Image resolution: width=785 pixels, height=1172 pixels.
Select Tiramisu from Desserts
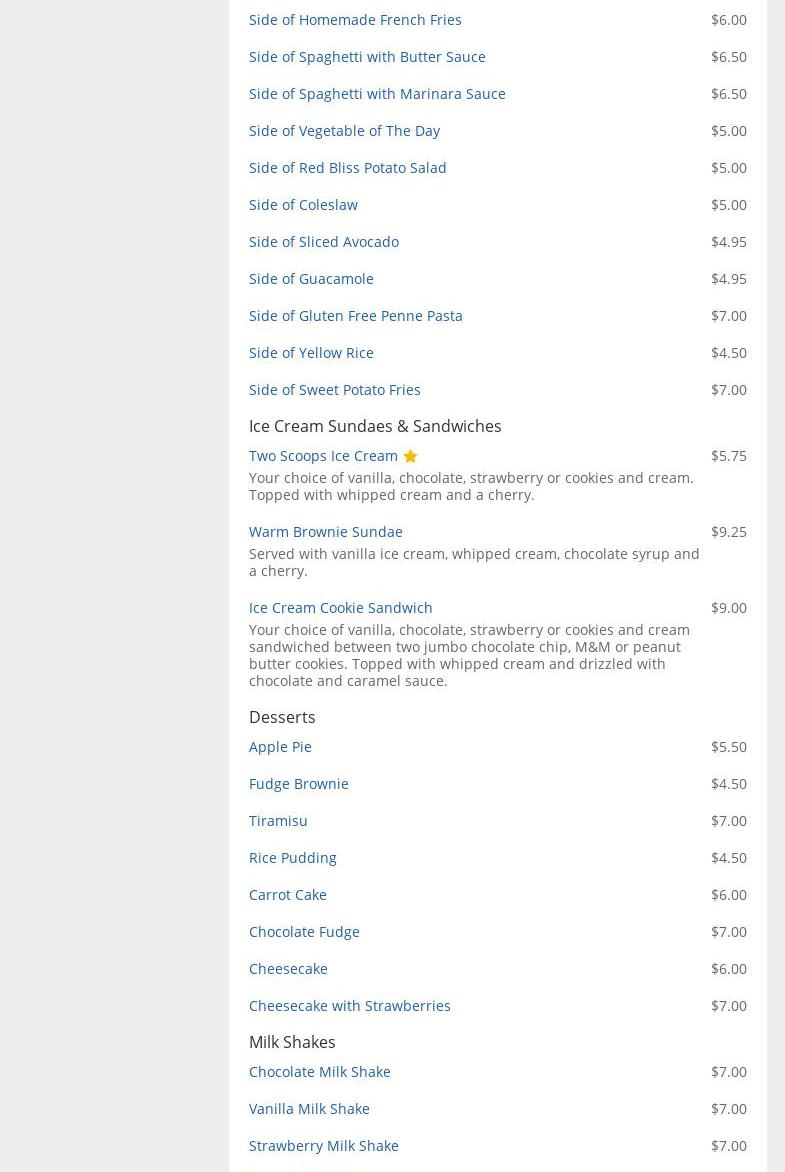(278, 821)
